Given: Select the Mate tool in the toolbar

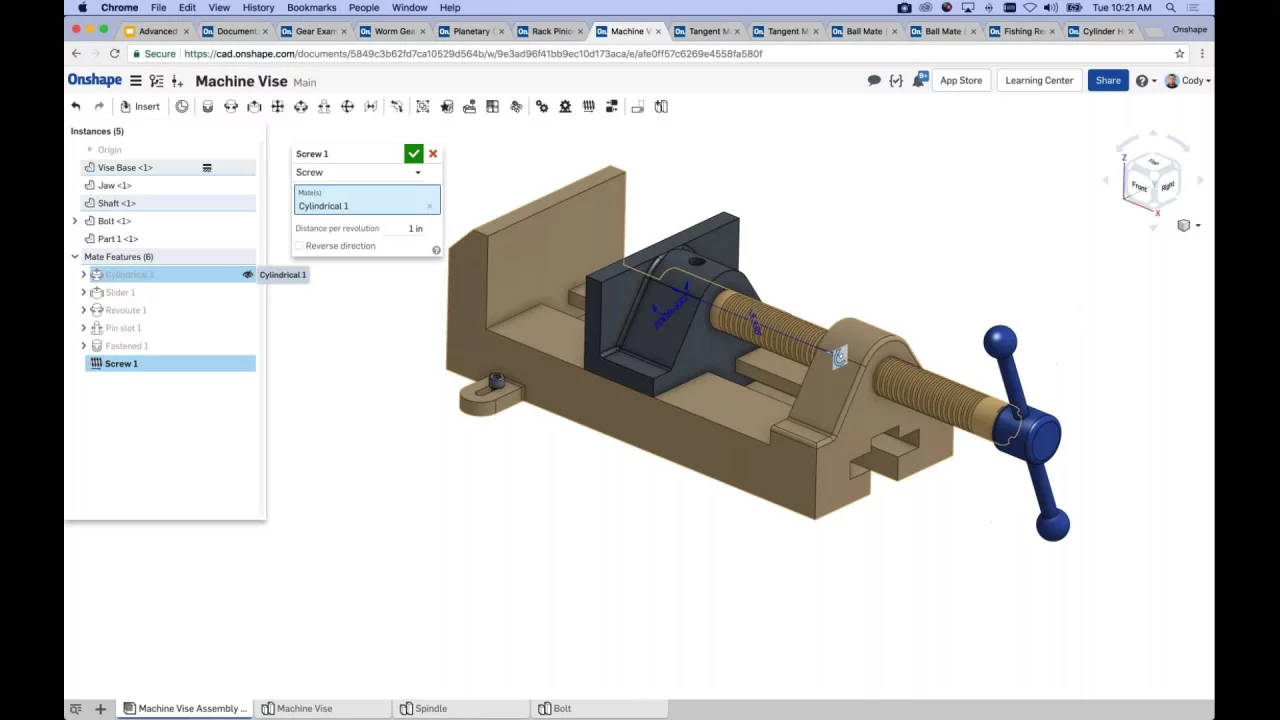Looking at the screenshot, I should (207, 106).
